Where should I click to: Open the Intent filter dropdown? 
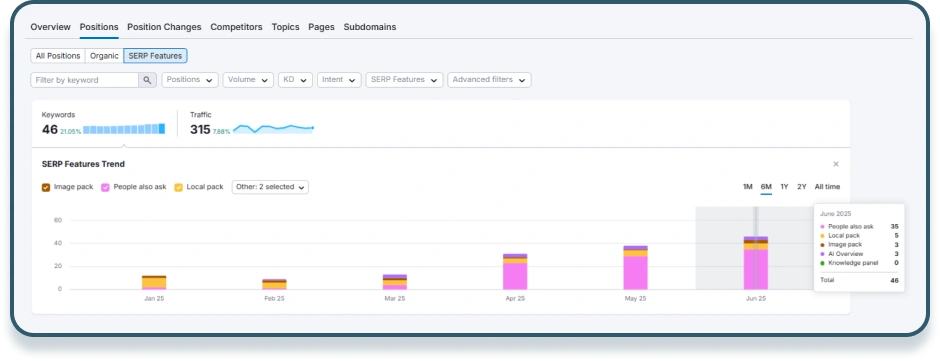pos(339,80)
